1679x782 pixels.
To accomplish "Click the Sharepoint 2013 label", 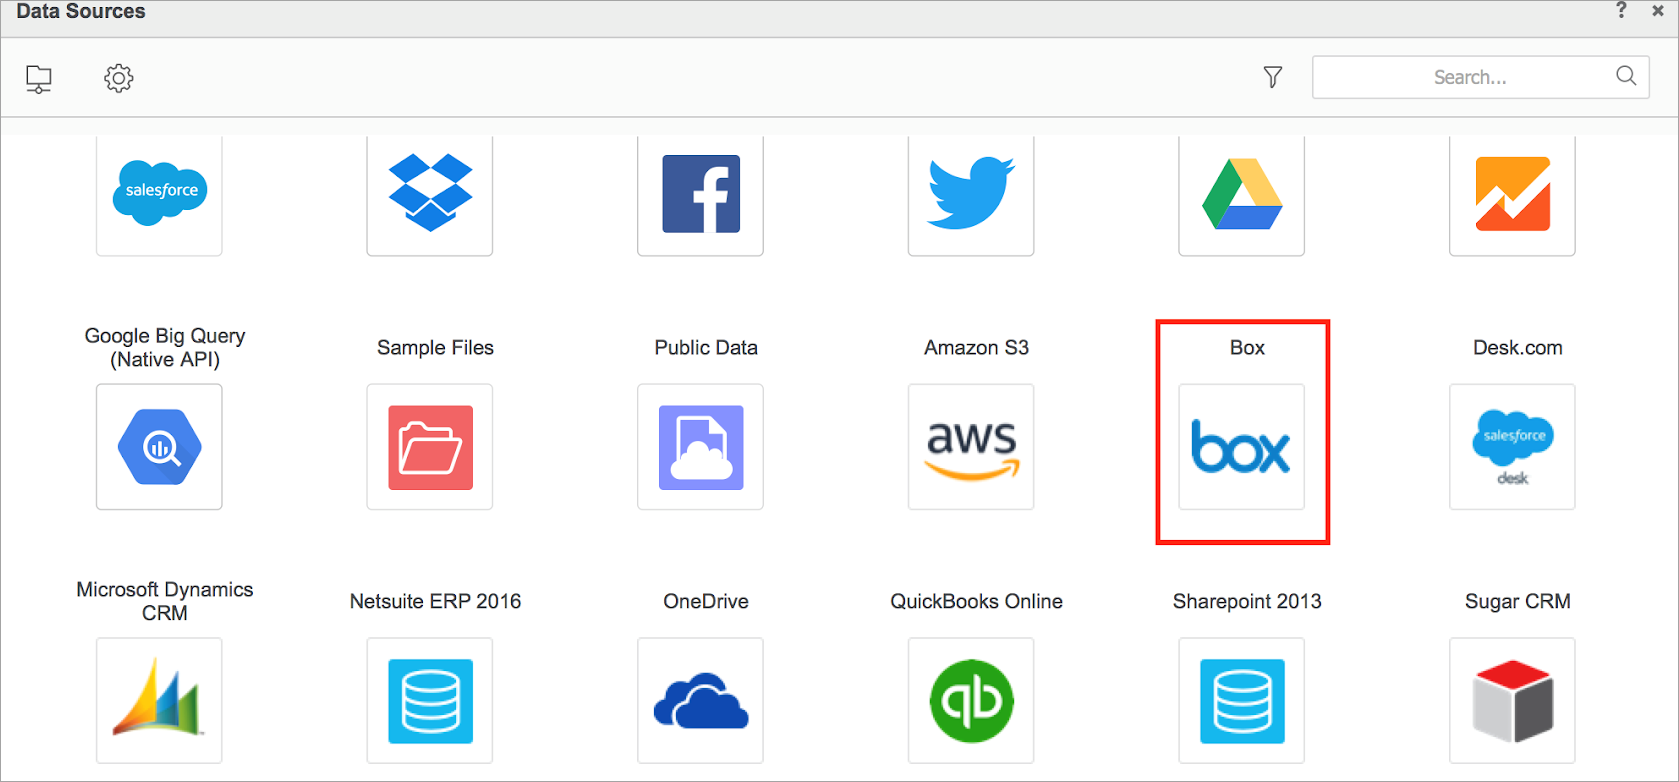I will 1247,601.
